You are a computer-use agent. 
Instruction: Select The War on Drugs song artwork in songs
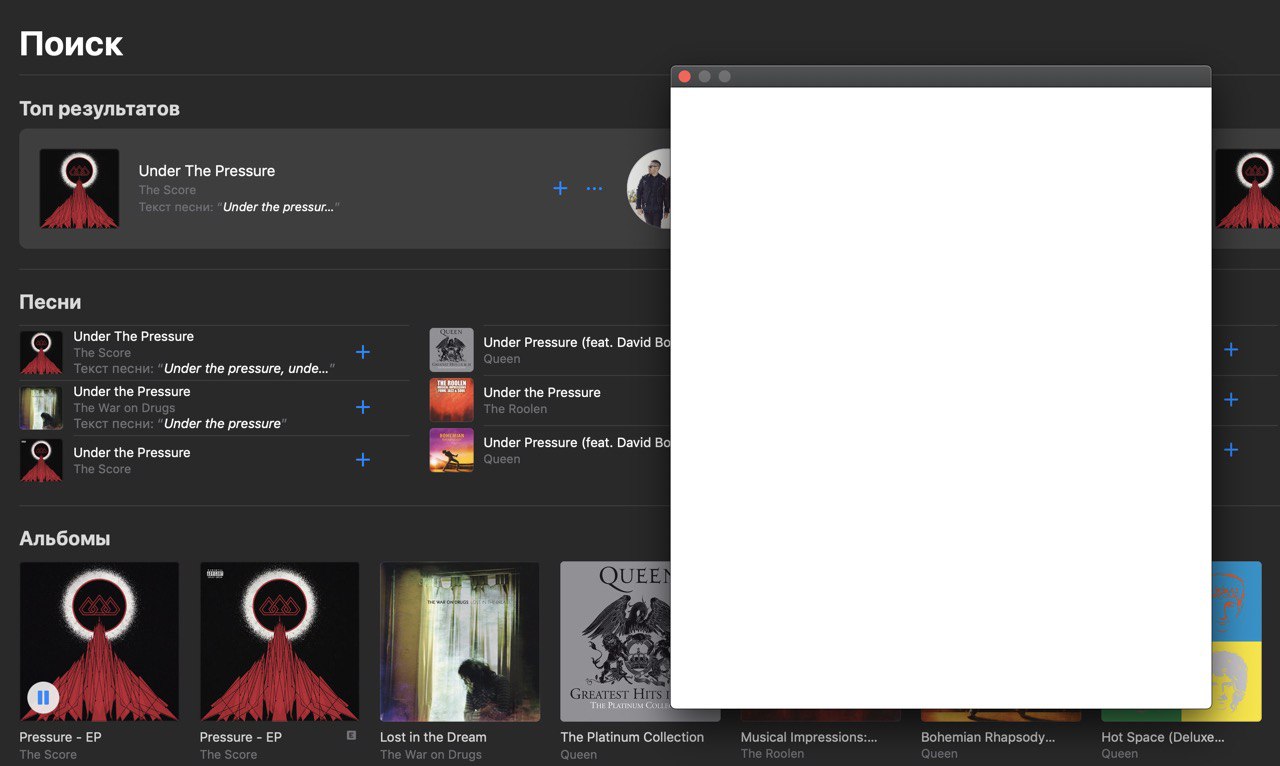41,408
